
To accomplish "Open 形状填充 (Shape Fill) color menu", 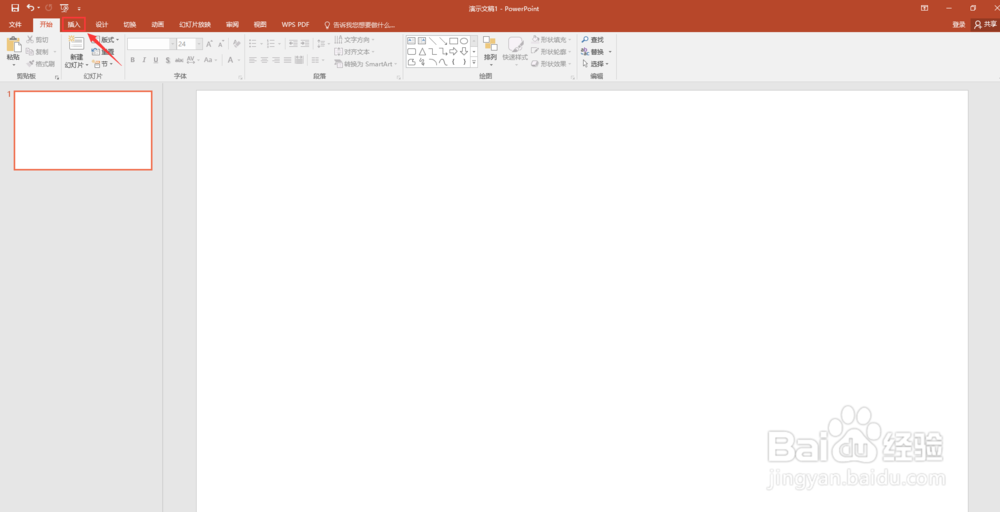I will (x=551, y=40).
